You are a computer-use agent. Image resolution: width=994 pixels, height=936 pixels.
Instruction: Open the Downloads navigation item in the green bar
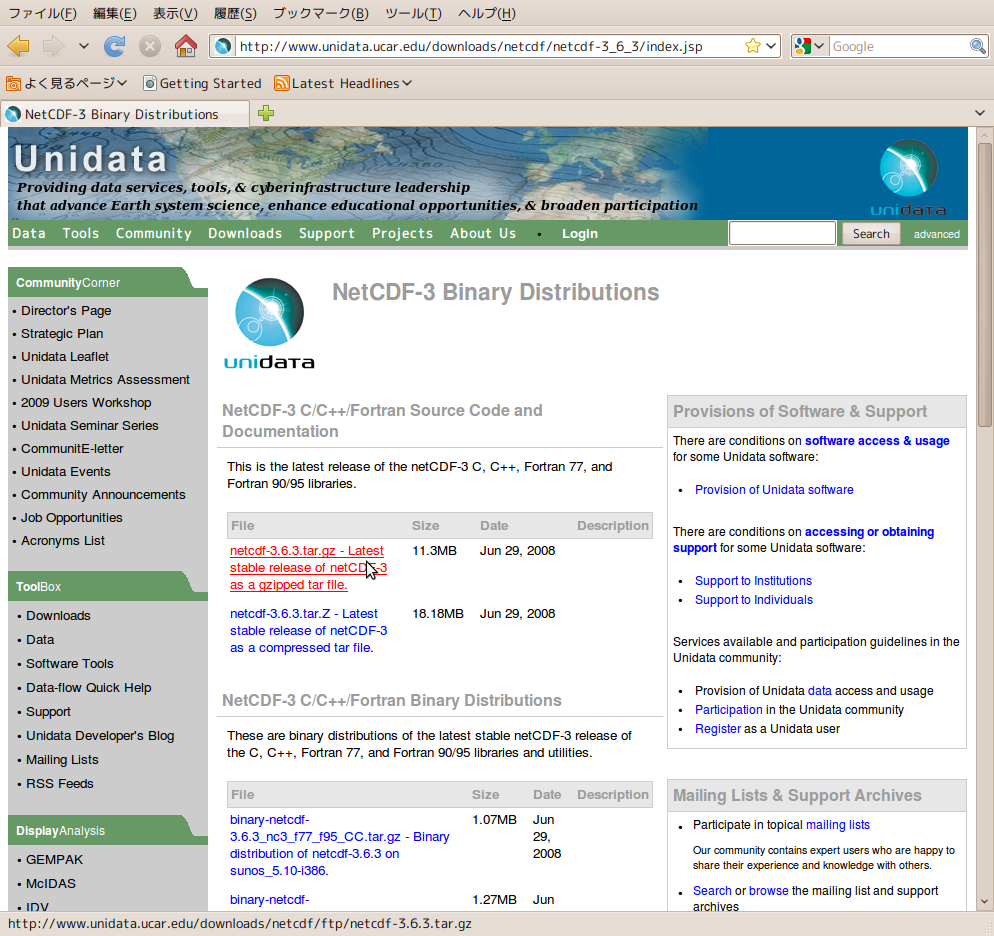coord(245,233)
